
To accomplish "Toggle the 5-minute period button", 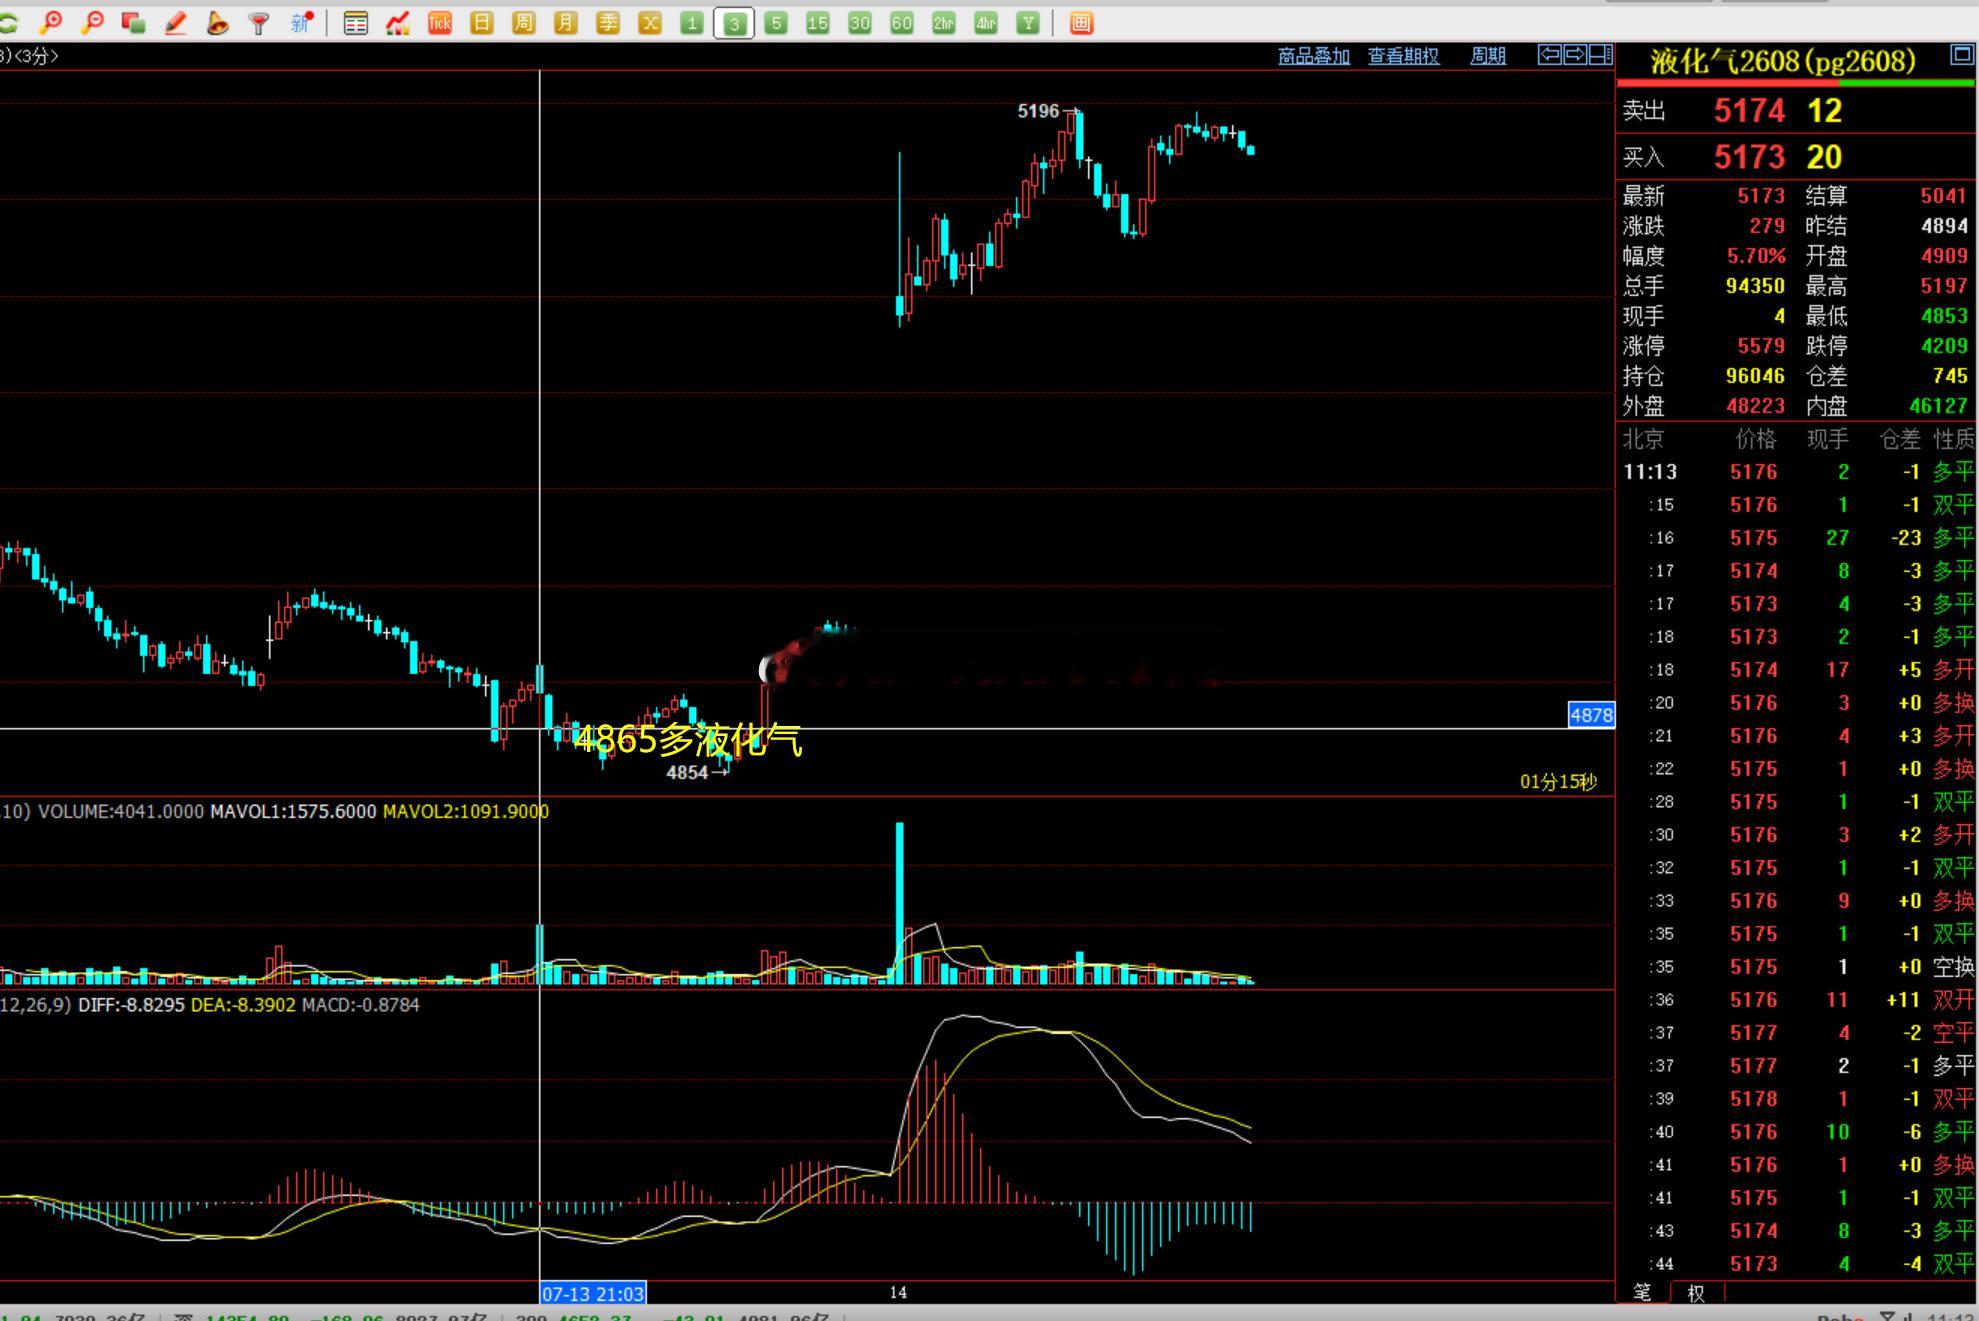I will click(776, 23).
